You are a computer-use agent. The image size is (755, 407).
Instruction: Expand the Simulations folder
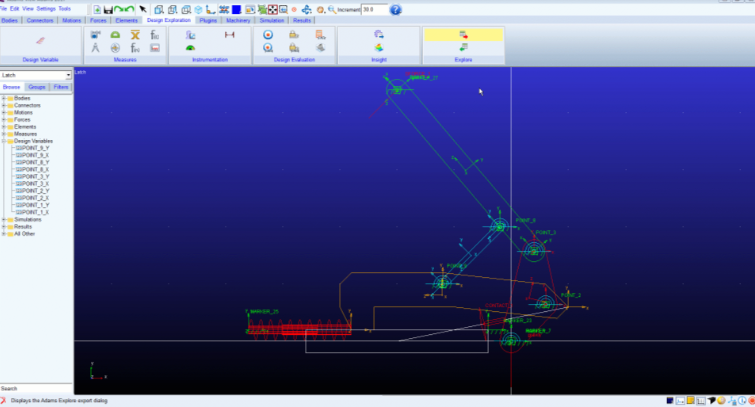click(4, 219)
